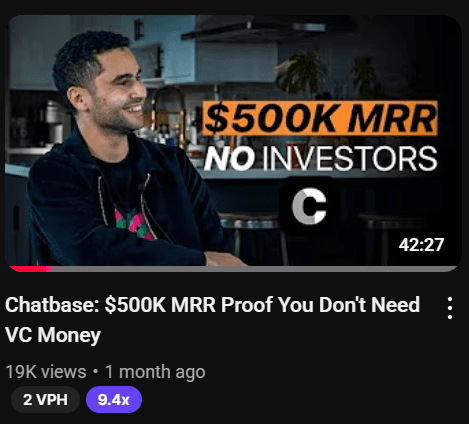
Task: Click the smiling man's face in thumbnail
Action: [117, 87]
